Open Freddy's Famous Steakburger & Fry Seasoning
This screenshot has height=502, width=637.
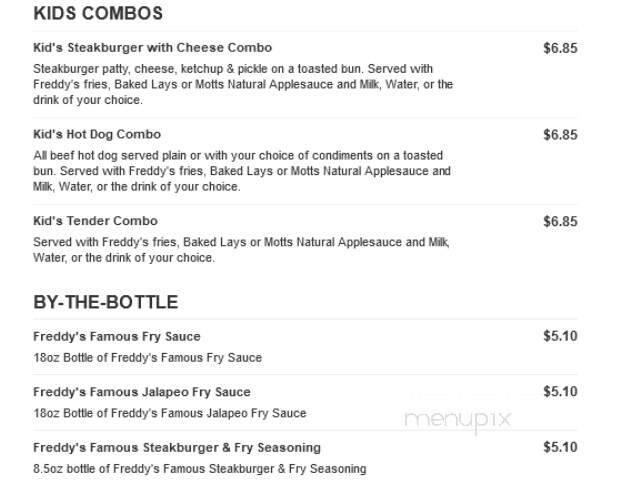tap(177, 448)
